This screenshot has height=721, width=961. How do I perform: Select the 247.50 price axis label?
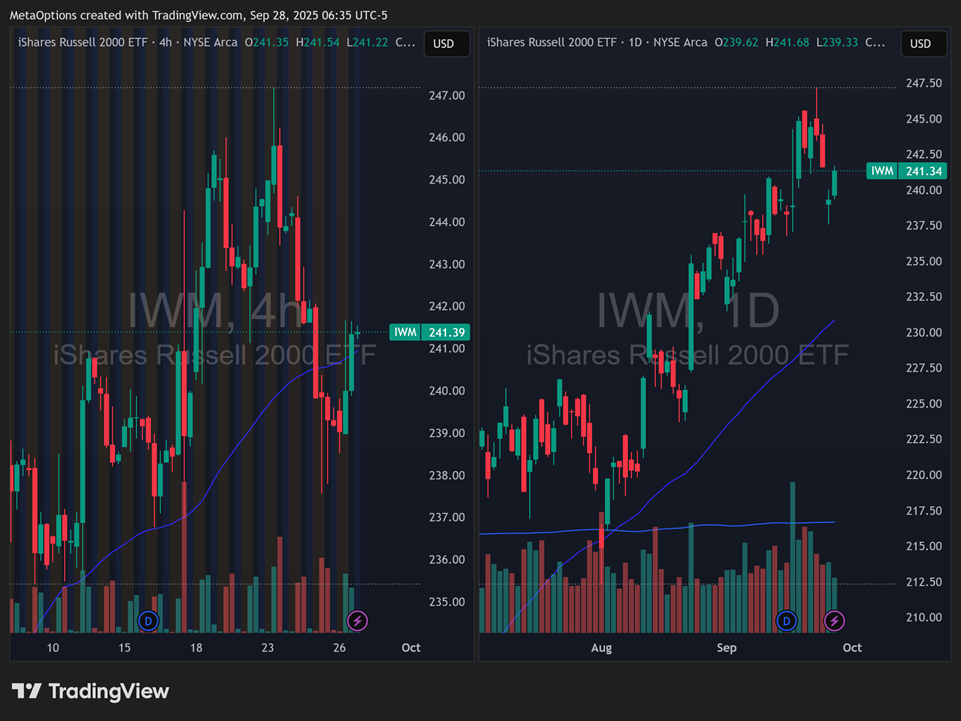924,83
